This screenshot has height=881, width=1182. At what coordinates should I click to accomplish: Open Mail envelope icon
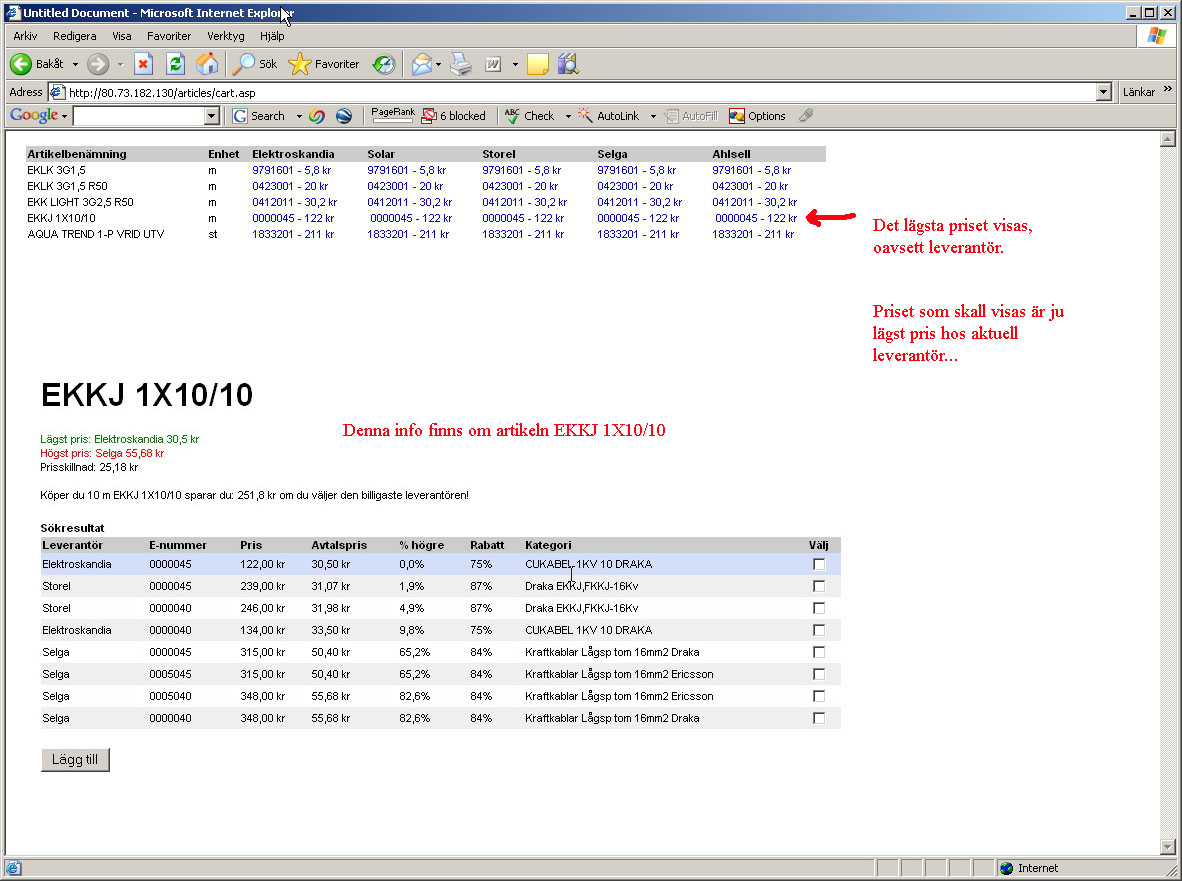422,64
